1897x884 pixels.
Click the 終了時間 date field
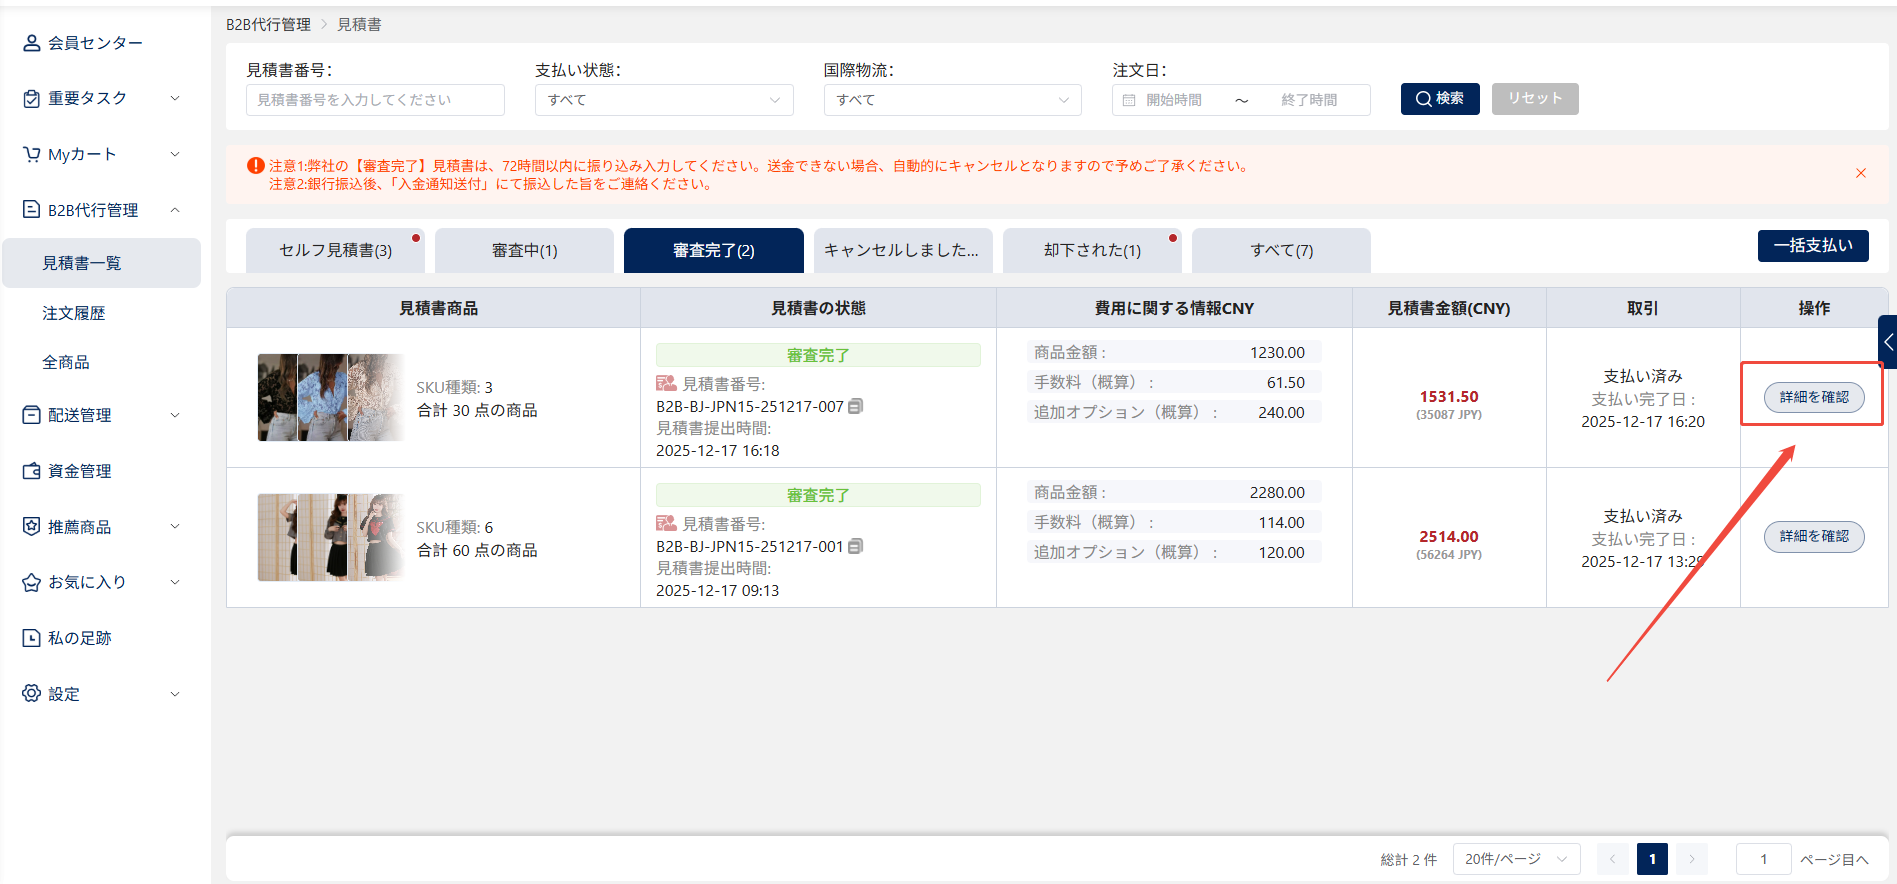point(1309,100)
